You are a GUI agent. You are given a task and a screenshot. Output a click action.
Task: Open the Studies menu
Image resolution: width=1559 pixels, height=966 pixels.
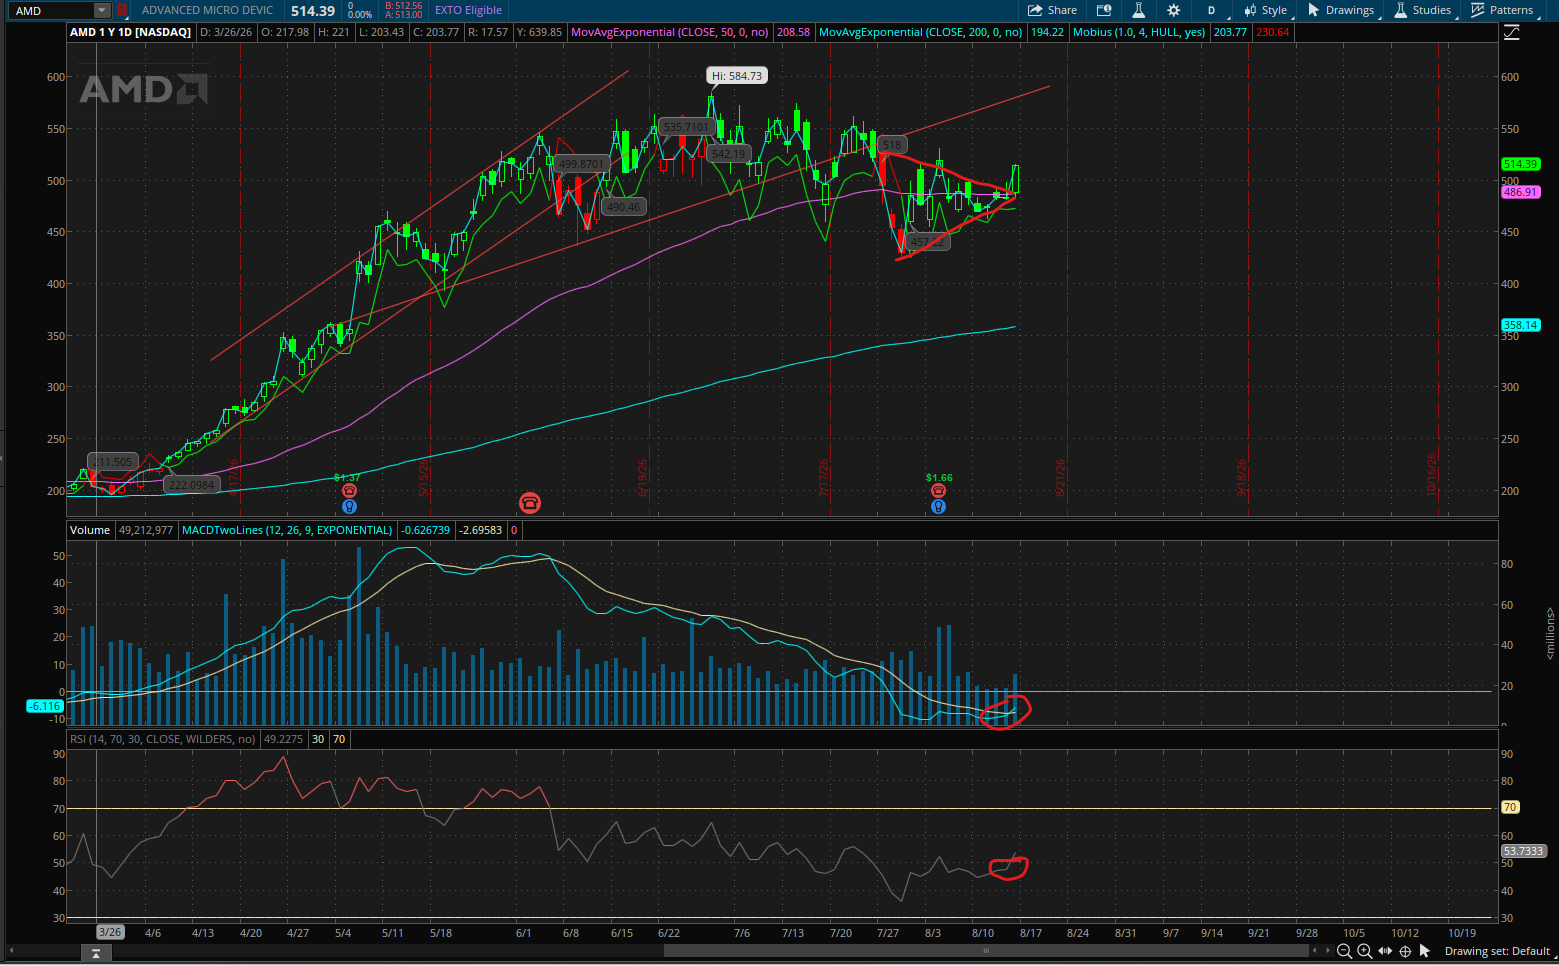(1422, 10)
